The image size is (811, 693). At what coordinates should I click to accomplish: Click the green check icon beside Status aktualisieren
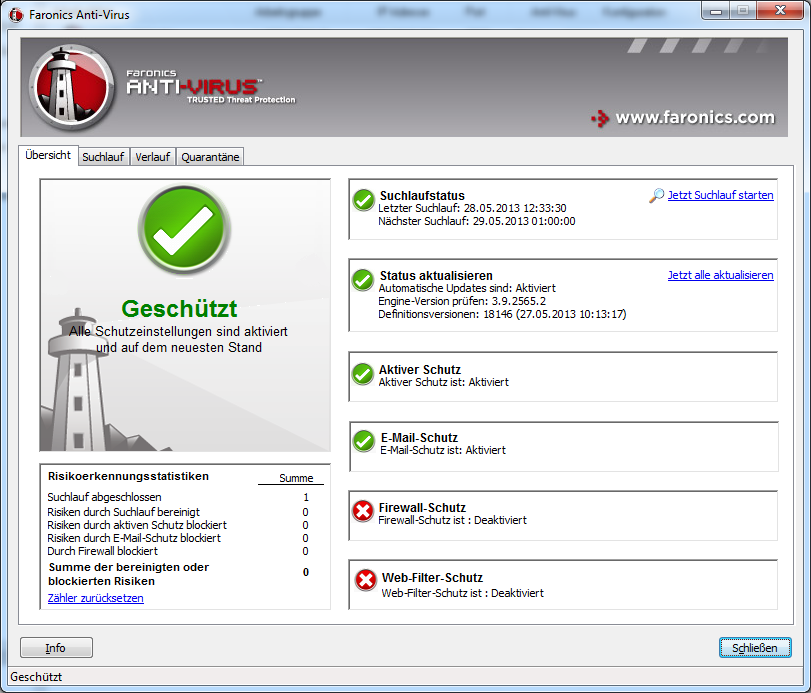point(363,280)
